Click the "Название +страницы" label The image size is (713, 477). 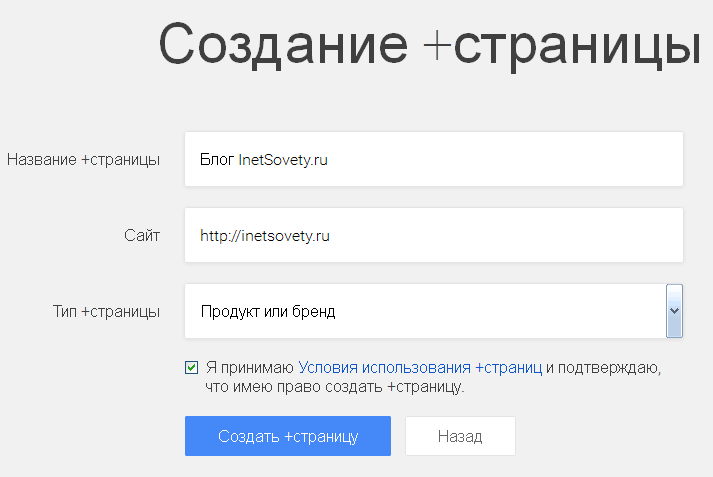click(x=83, y=160)
